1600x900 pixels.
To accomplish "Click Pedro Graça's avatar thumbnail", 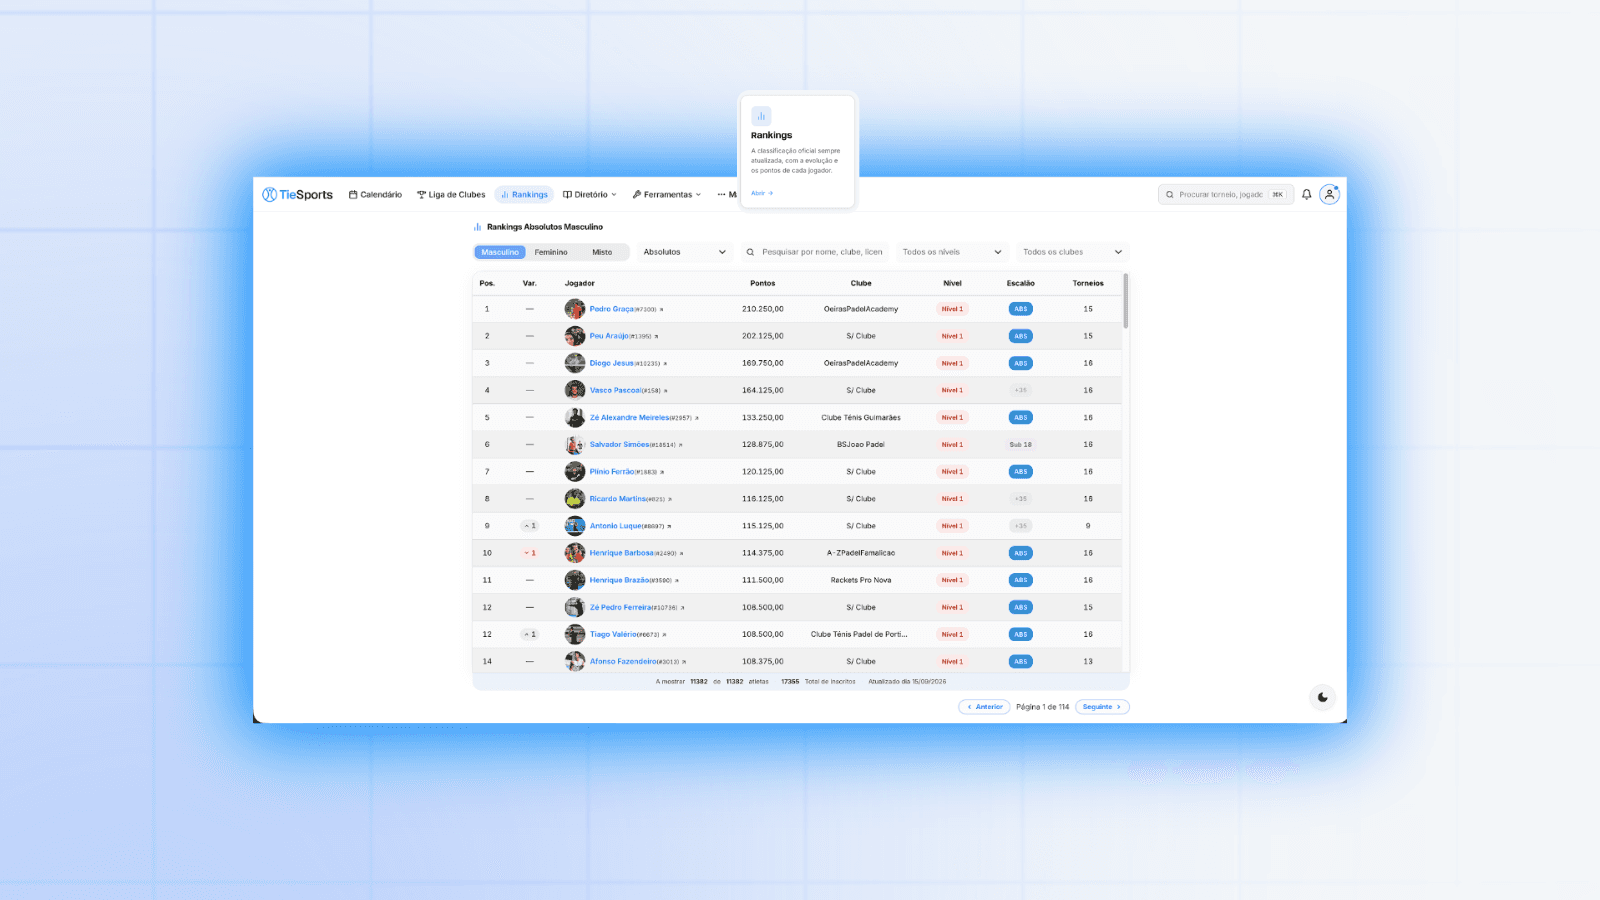I will [x=575, y=309].
